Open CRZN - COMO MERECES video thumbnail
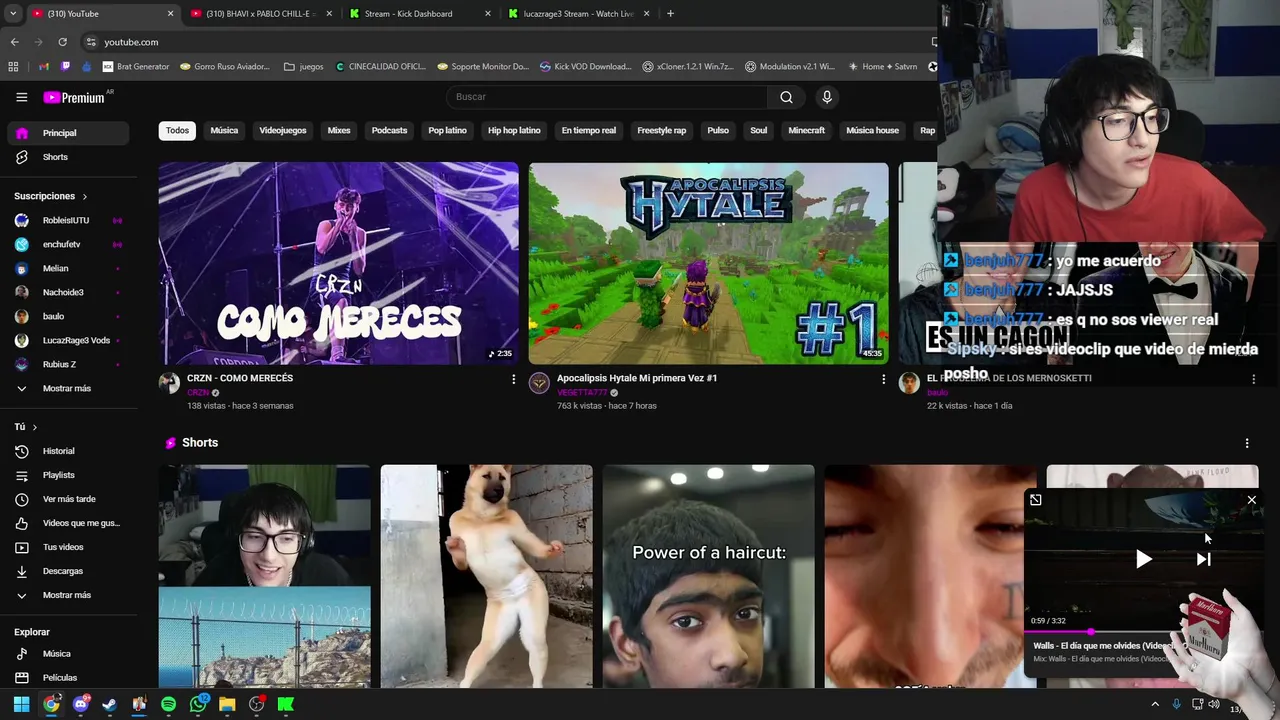The width and height of the screenshot is (1280, 720). [338, 264]
